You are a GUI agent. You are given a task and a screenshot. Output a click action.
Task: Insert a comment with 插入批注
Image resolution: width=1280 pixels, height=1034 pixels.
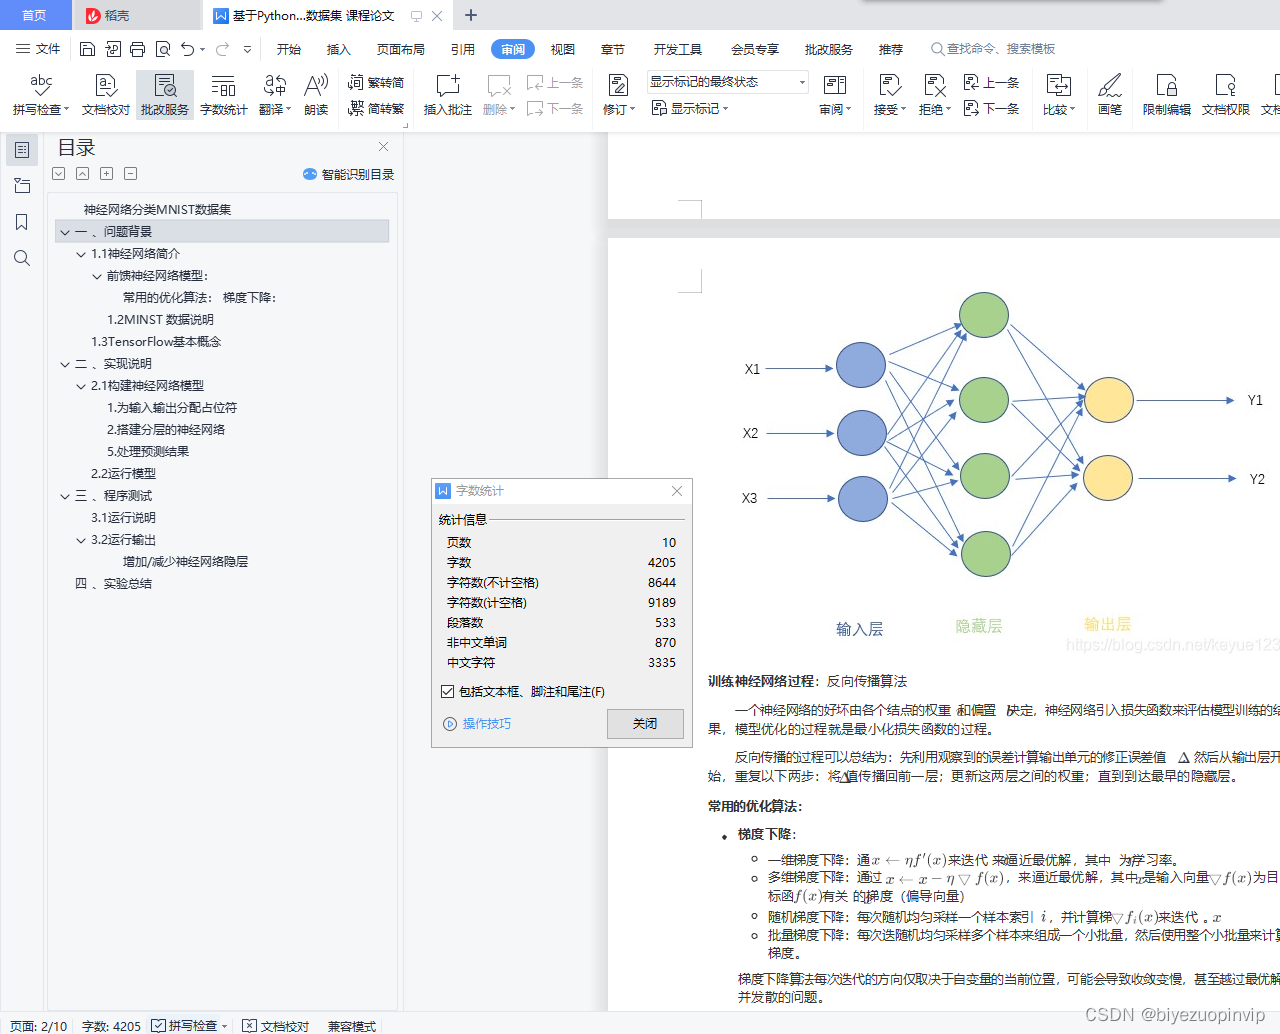(446, 95)
